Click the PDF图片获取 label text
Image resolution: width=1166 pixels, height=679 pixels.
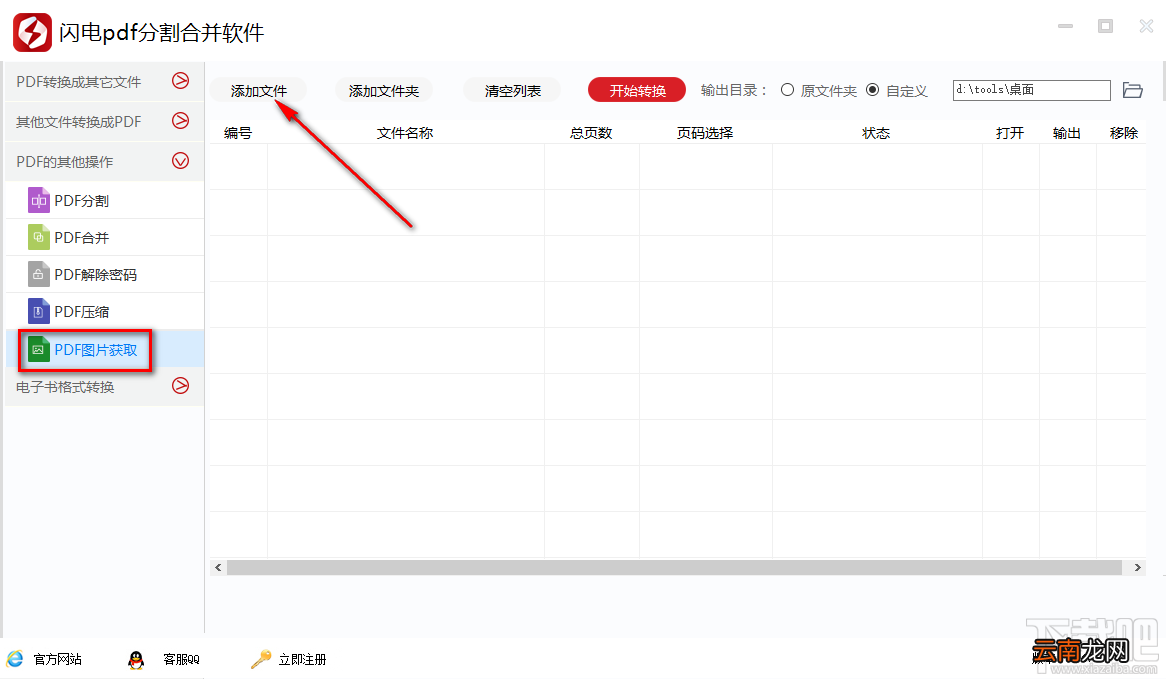[95, 350]
